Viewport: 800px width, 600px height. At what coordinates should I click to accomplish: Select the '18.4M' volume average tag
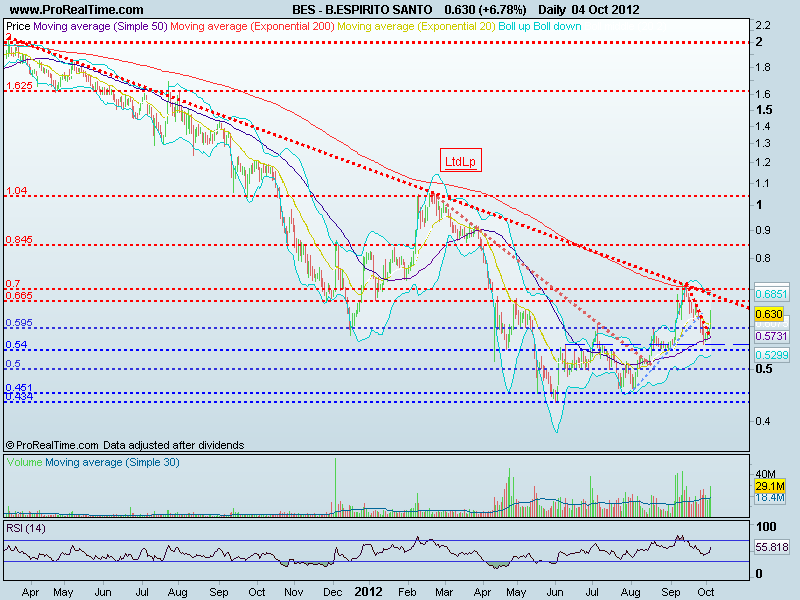pos(770,497)
